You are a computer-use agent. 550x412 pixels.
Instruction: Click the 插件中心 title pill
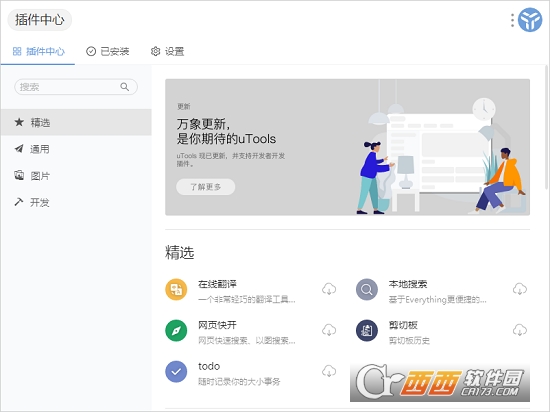[x=40, y=20]
